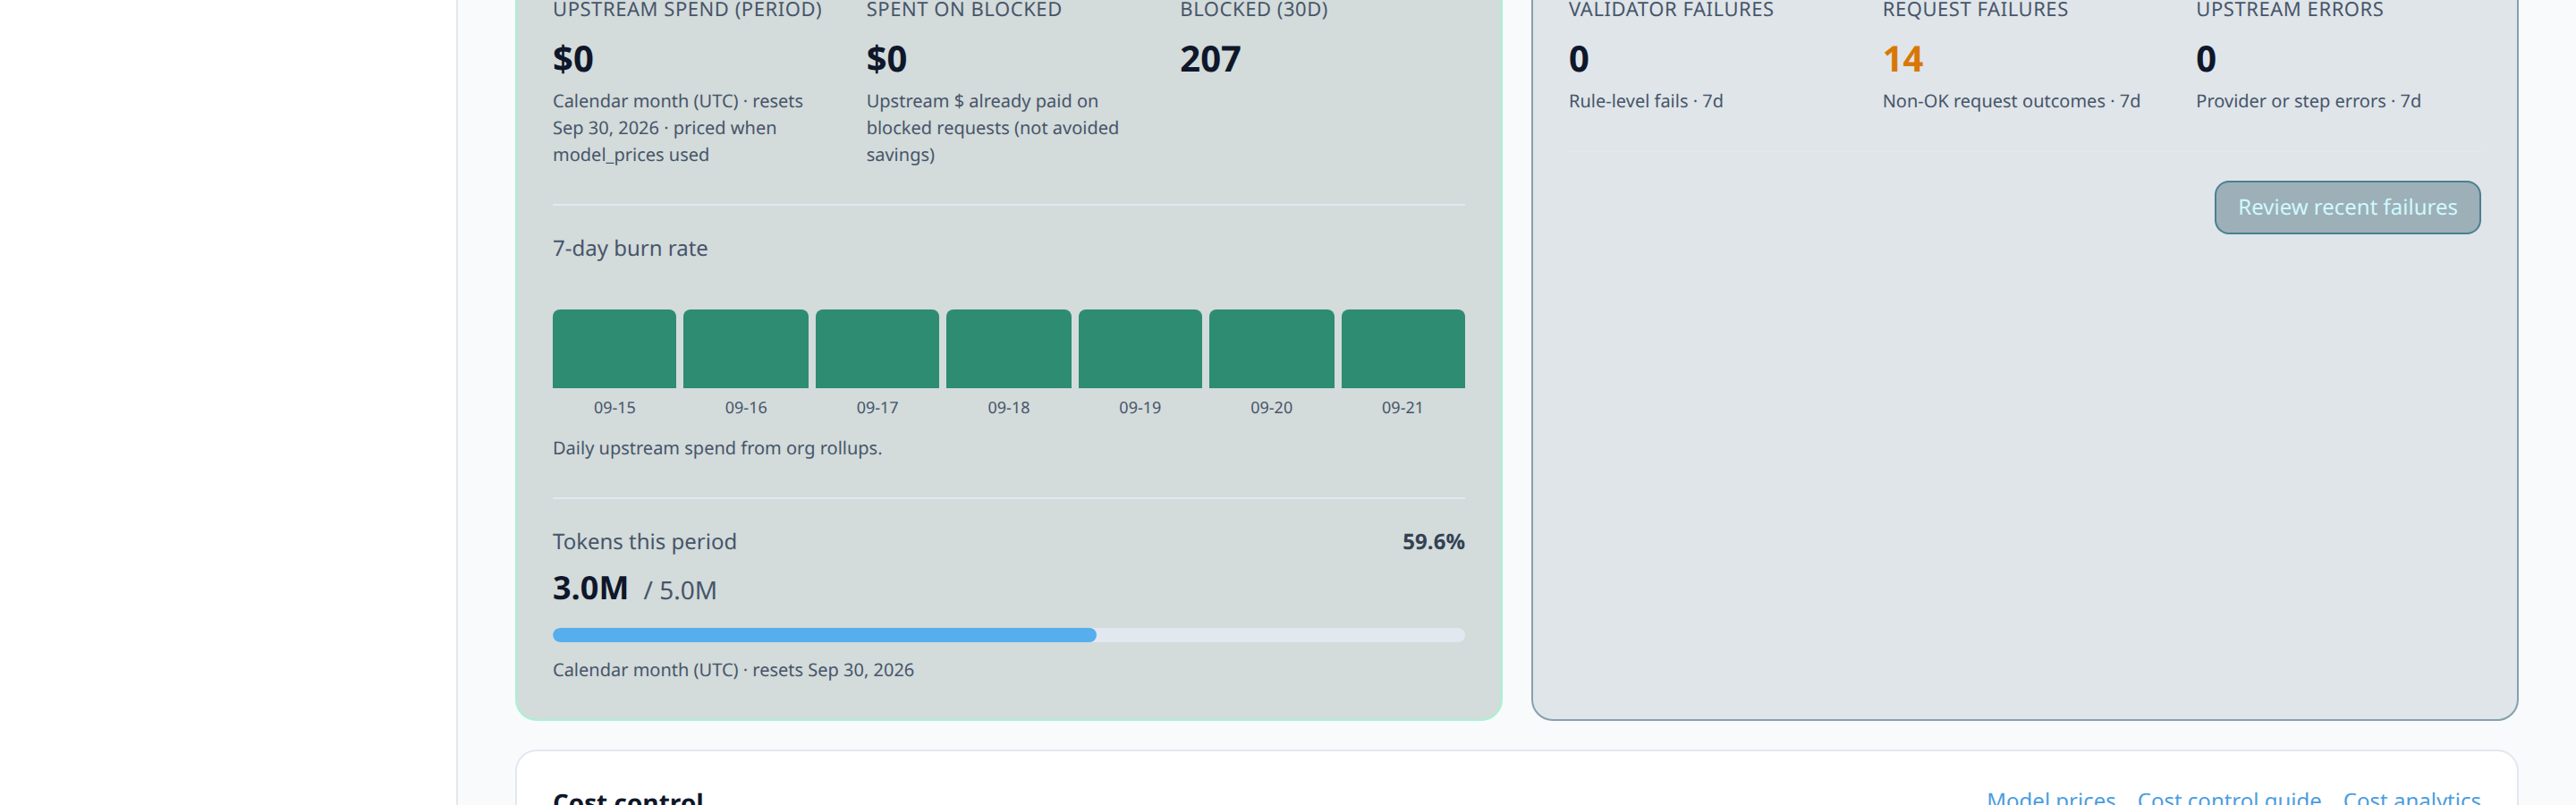Click the tokens this period progress bar
Image resolution: width=2576 pixels, height=805 pixels.
(1008, 635)
